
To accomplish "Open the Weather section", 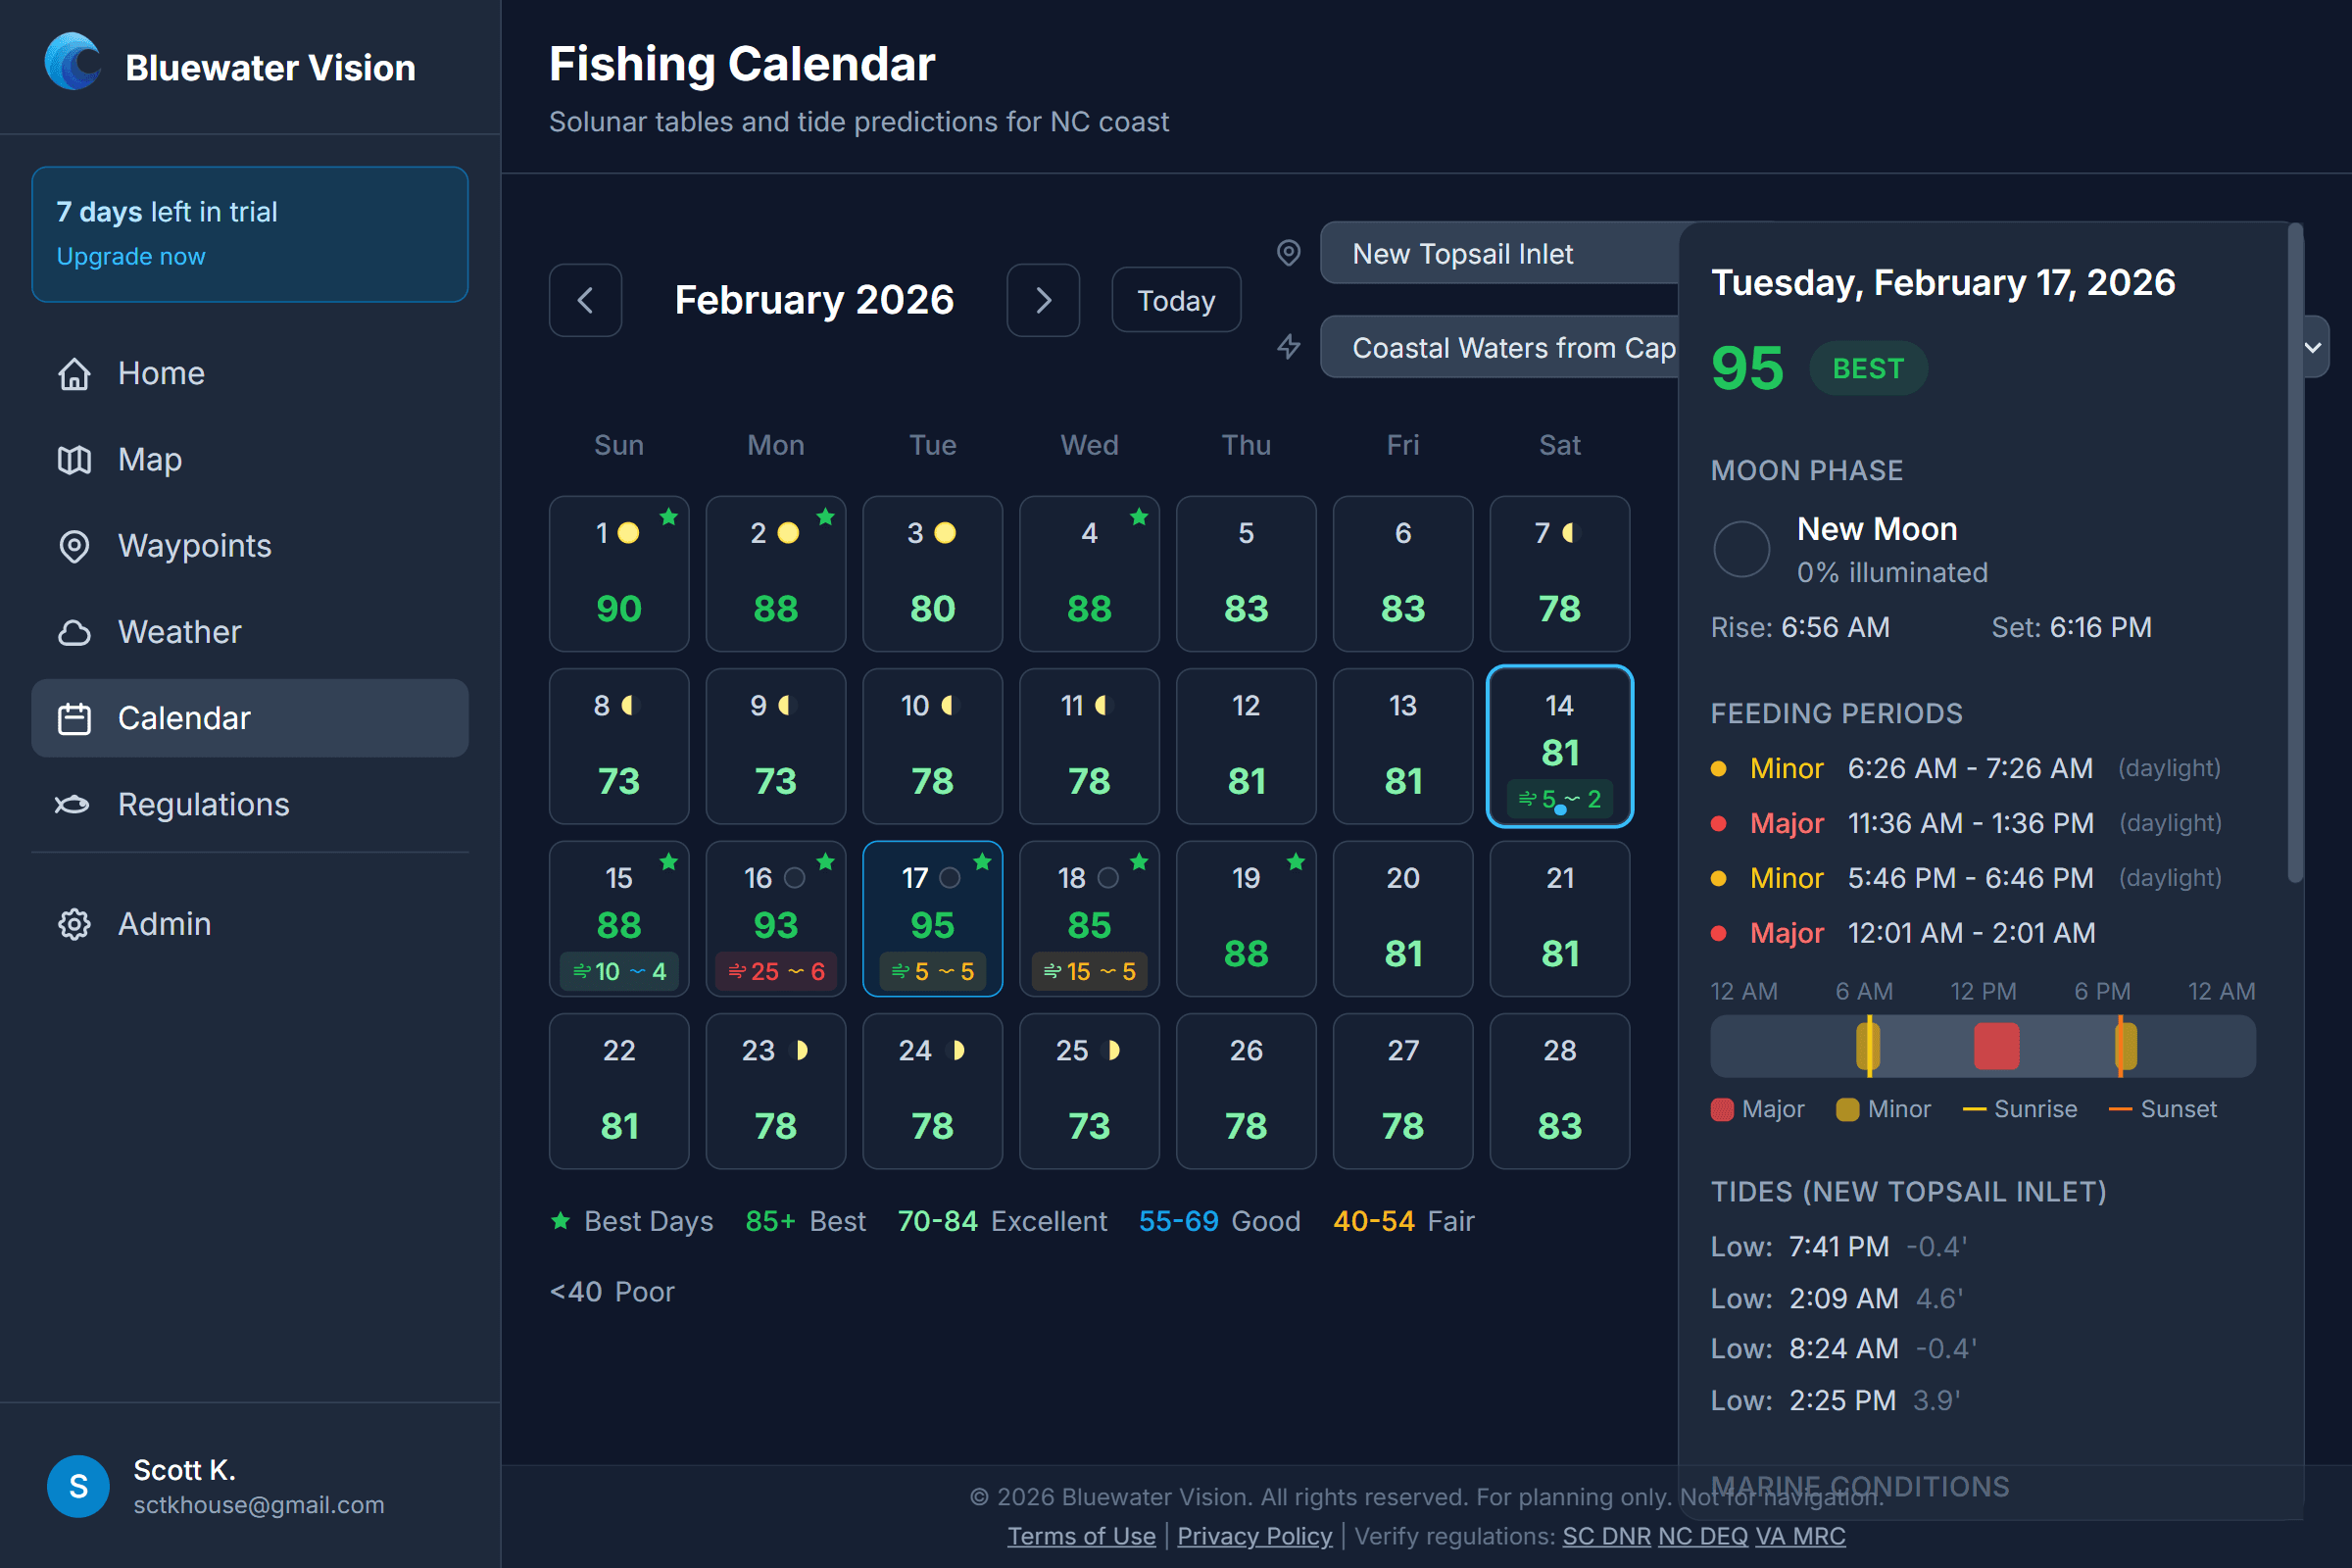I will [x=179, y=631].
